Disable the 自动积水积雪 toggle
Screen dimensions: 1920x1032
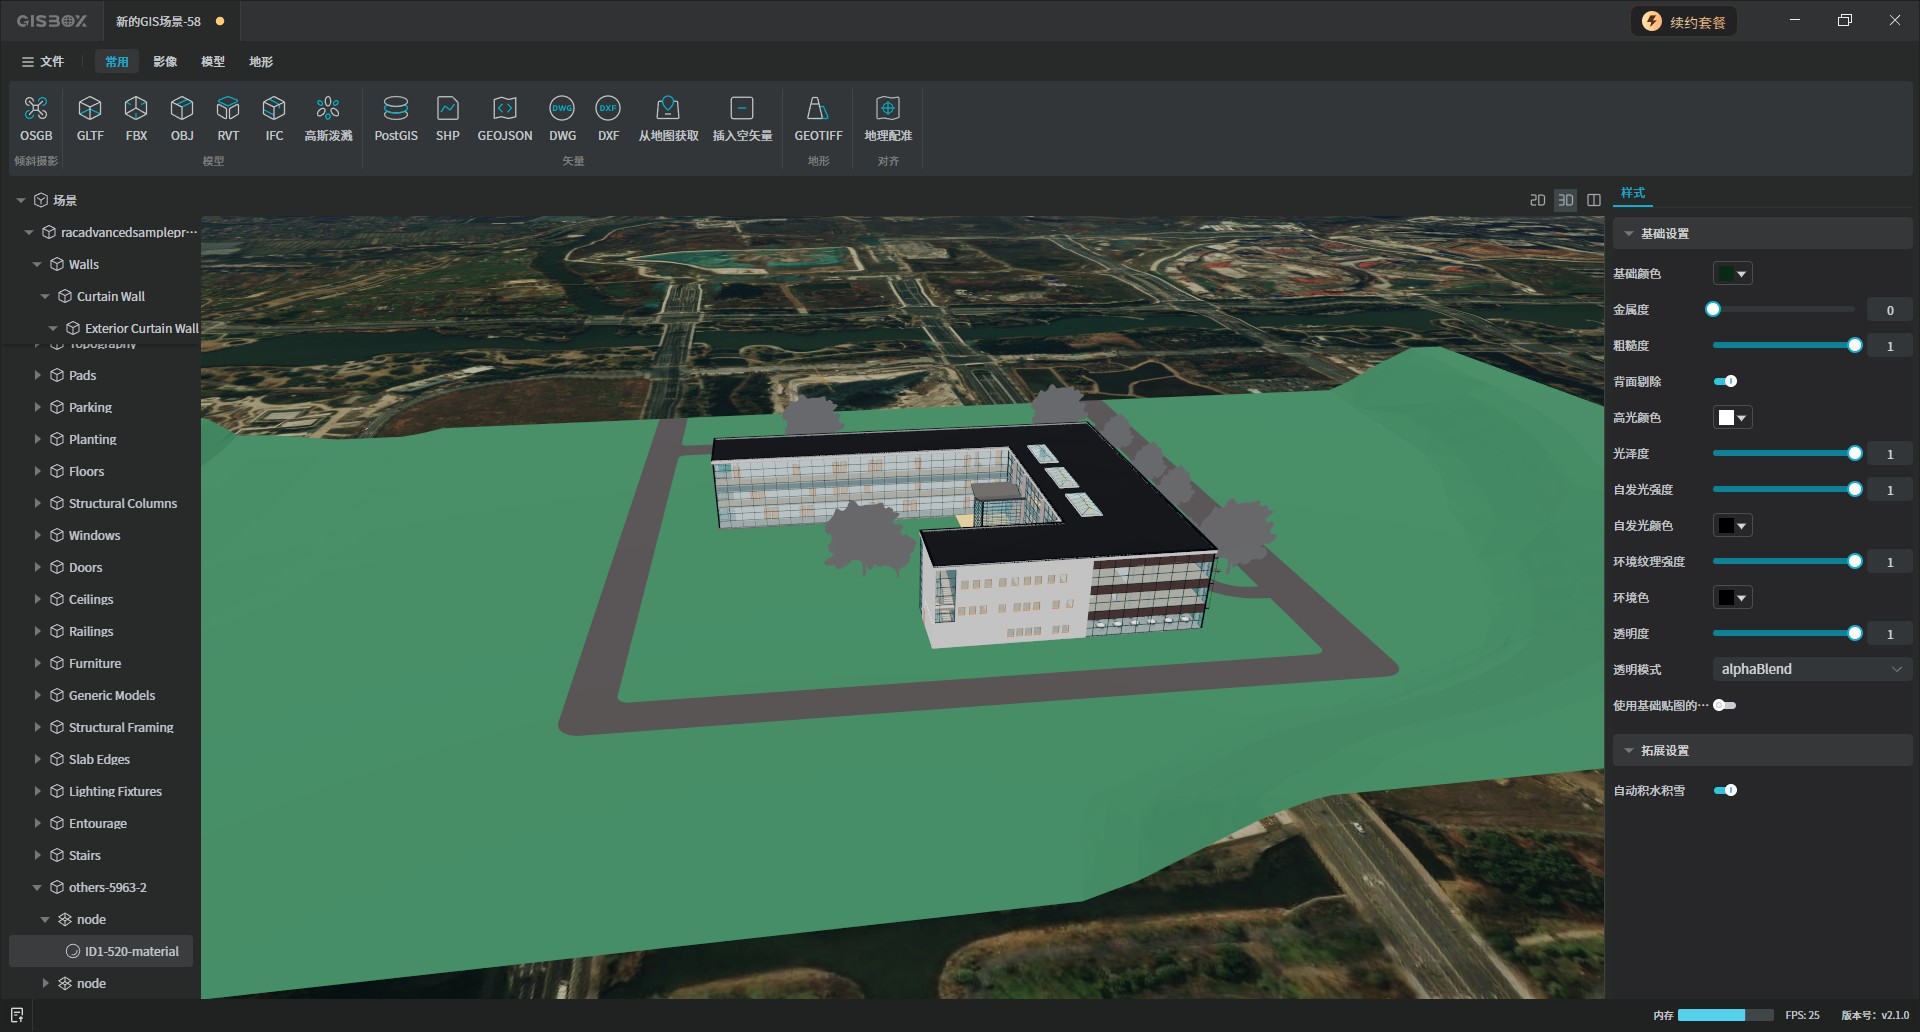click(x=1725, y=790)
